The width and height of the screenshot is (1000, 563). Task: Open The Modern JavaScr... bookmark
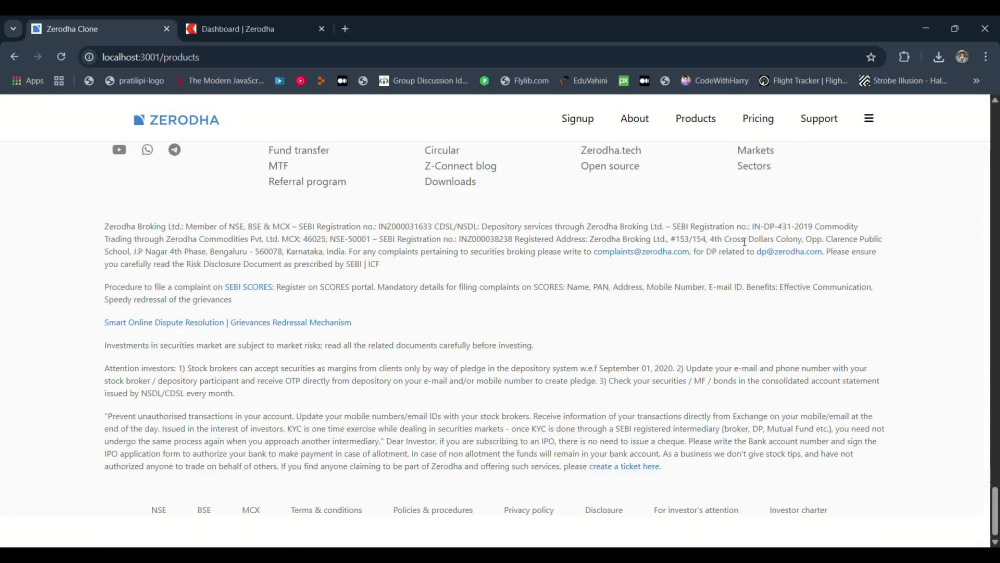(220, 81)
